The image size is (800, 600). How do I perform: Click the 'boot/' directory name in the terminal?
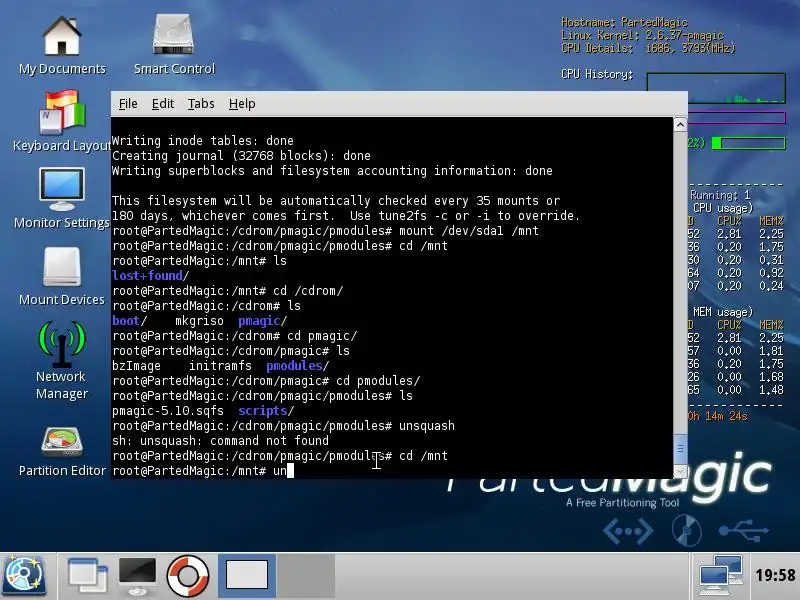click(x=130, y=321)
